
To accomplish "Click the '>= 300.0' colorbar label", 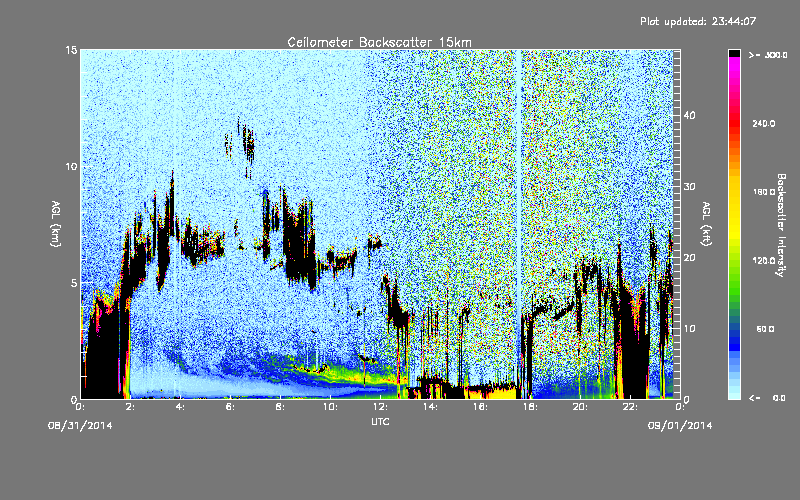I will [768, 55].
